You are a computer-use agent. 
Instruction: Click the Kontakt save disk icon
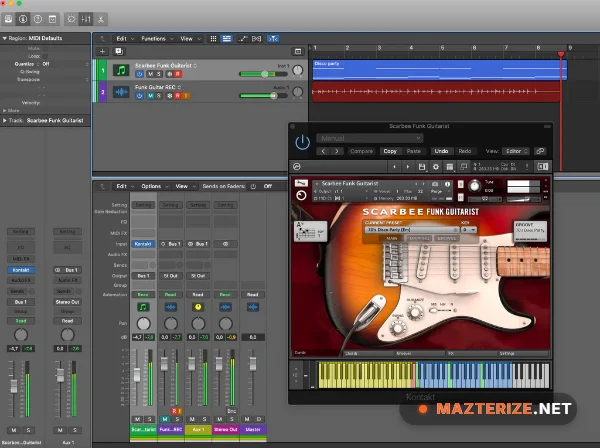click(422, 167)
